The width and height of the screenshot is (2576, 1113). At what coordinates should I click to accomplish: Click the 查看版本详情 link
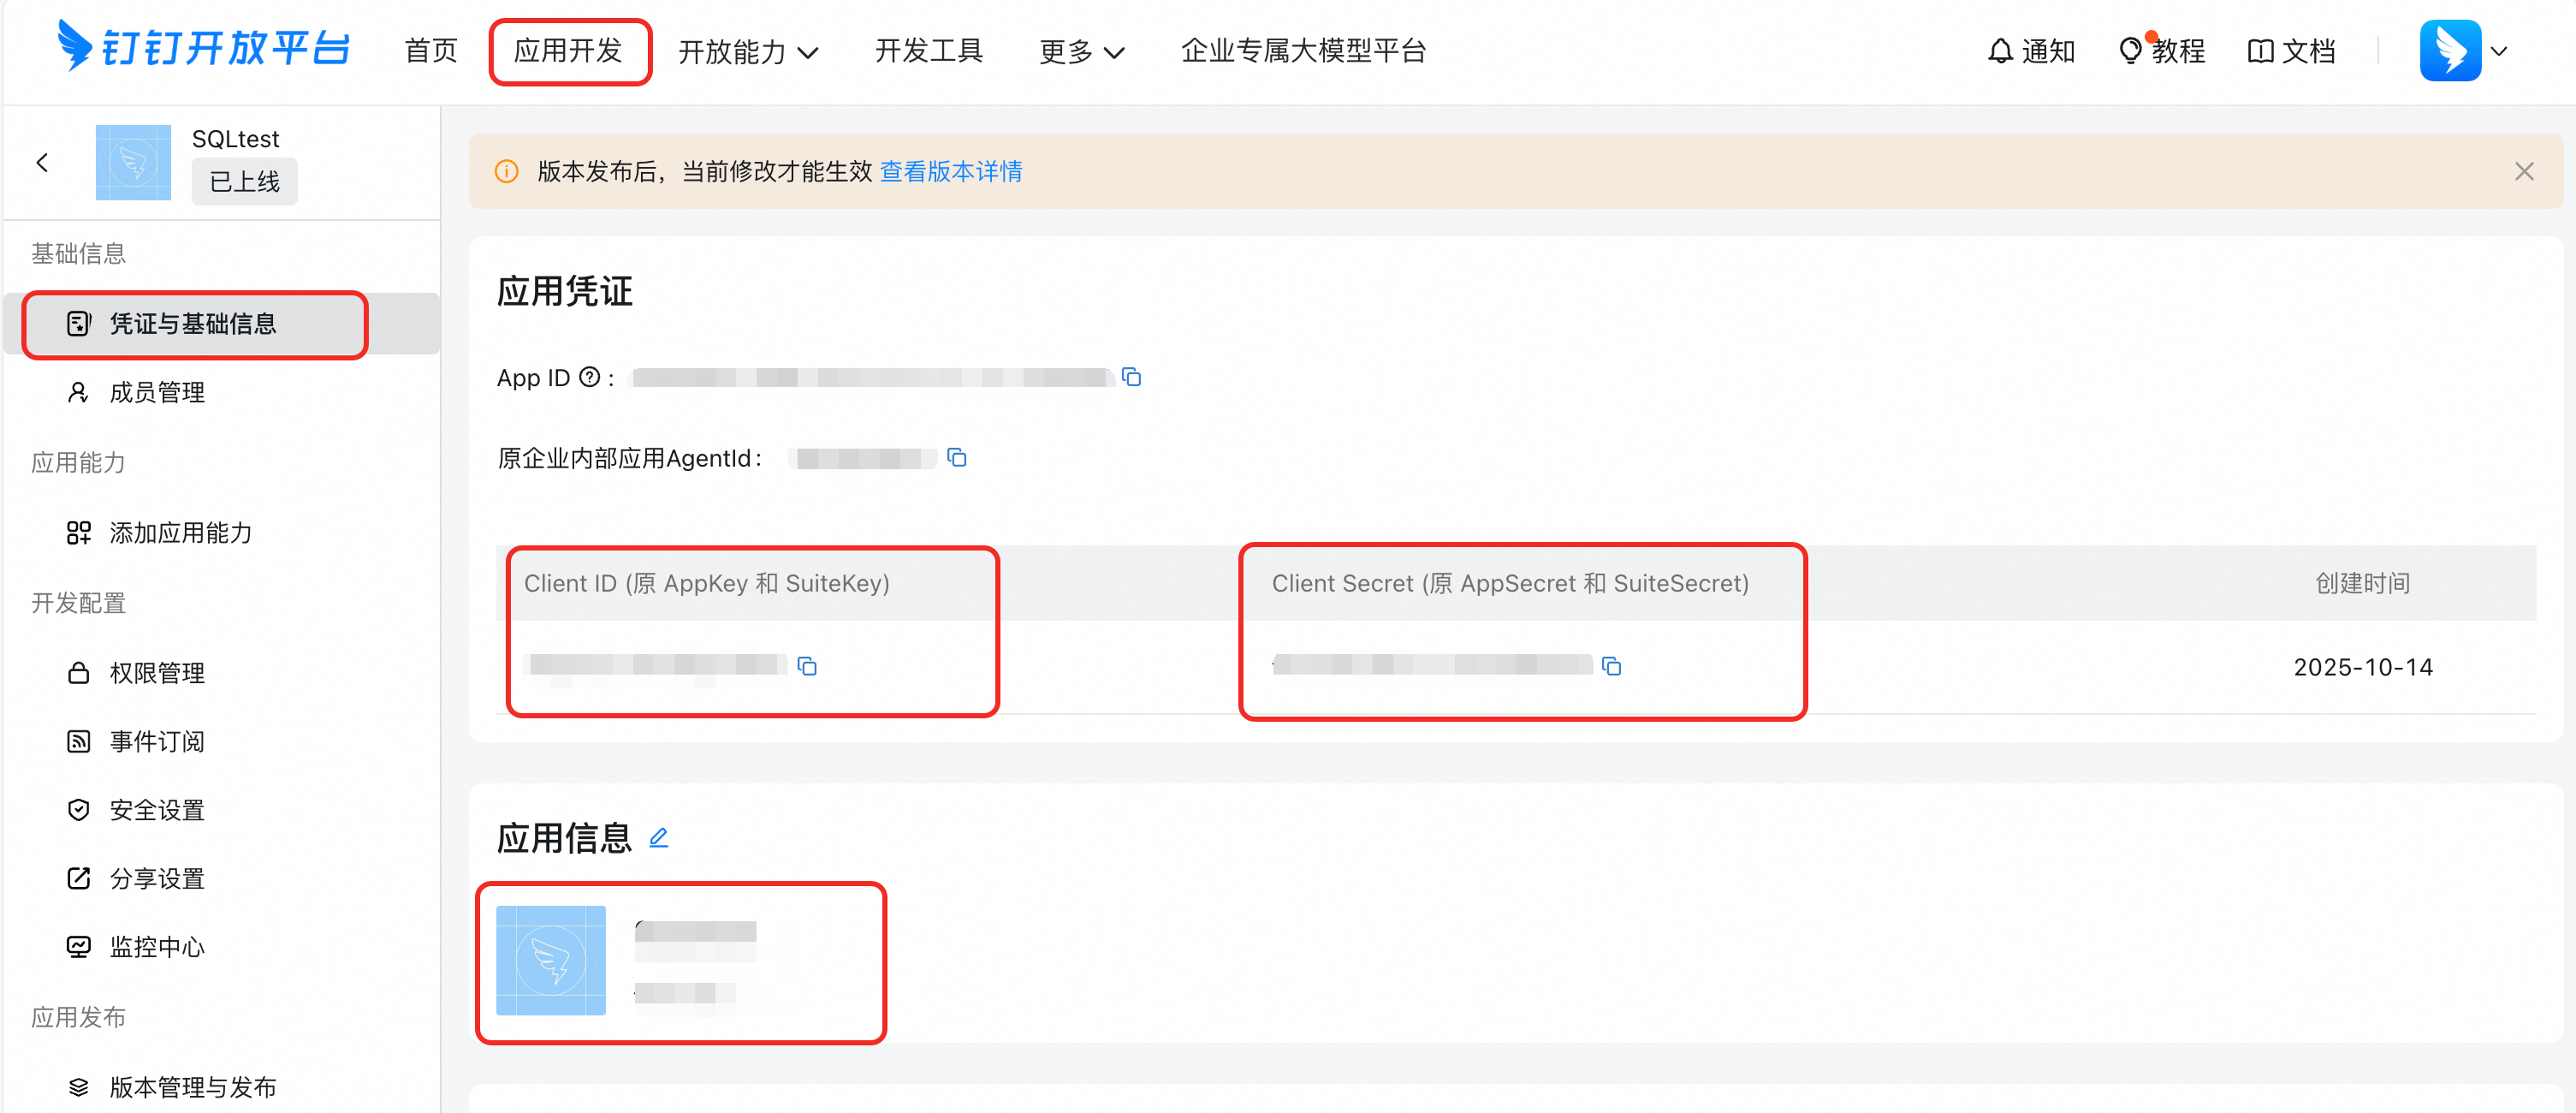(950, 171)
